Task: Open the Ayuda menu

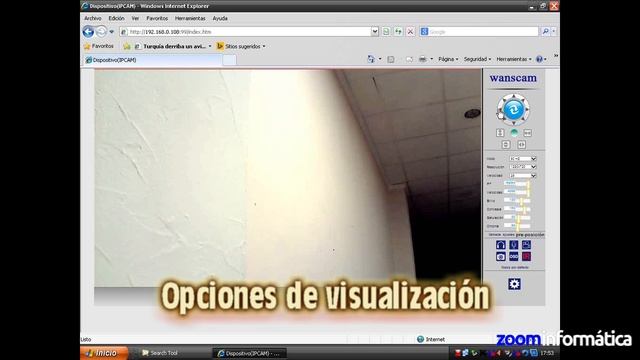Action: [x=220, y=18]
